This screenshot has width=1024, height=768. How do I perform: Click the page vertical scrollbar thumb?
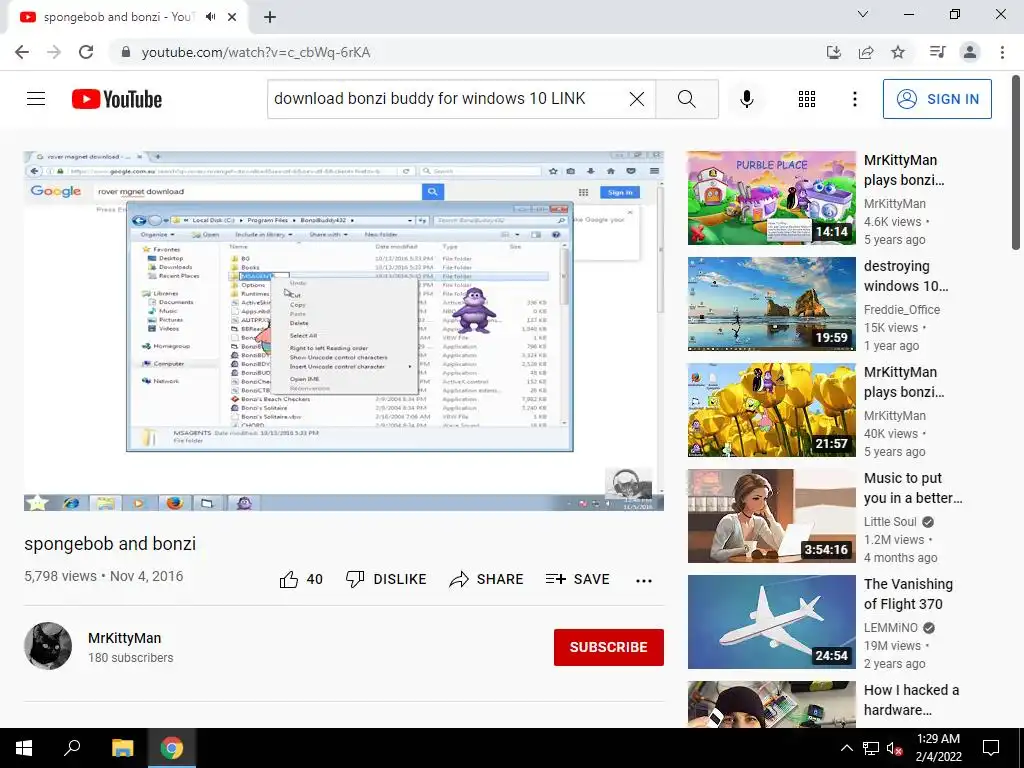coord(1016,161)
